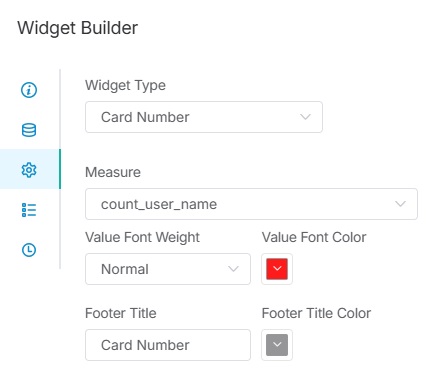Expand the Widget Type dropdown arrow

coord(305,117)
